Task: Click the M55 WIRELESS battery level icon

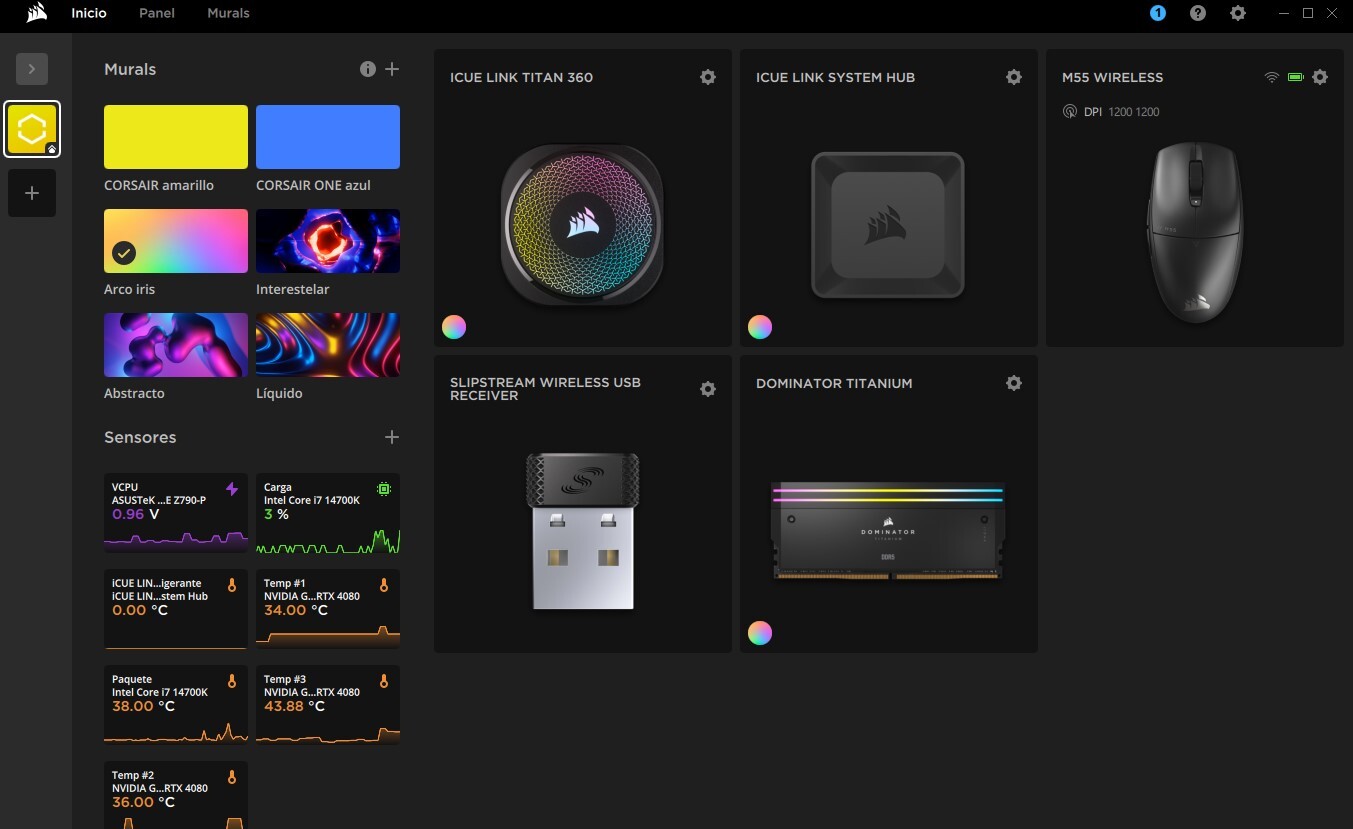Action: (1296, 77)
